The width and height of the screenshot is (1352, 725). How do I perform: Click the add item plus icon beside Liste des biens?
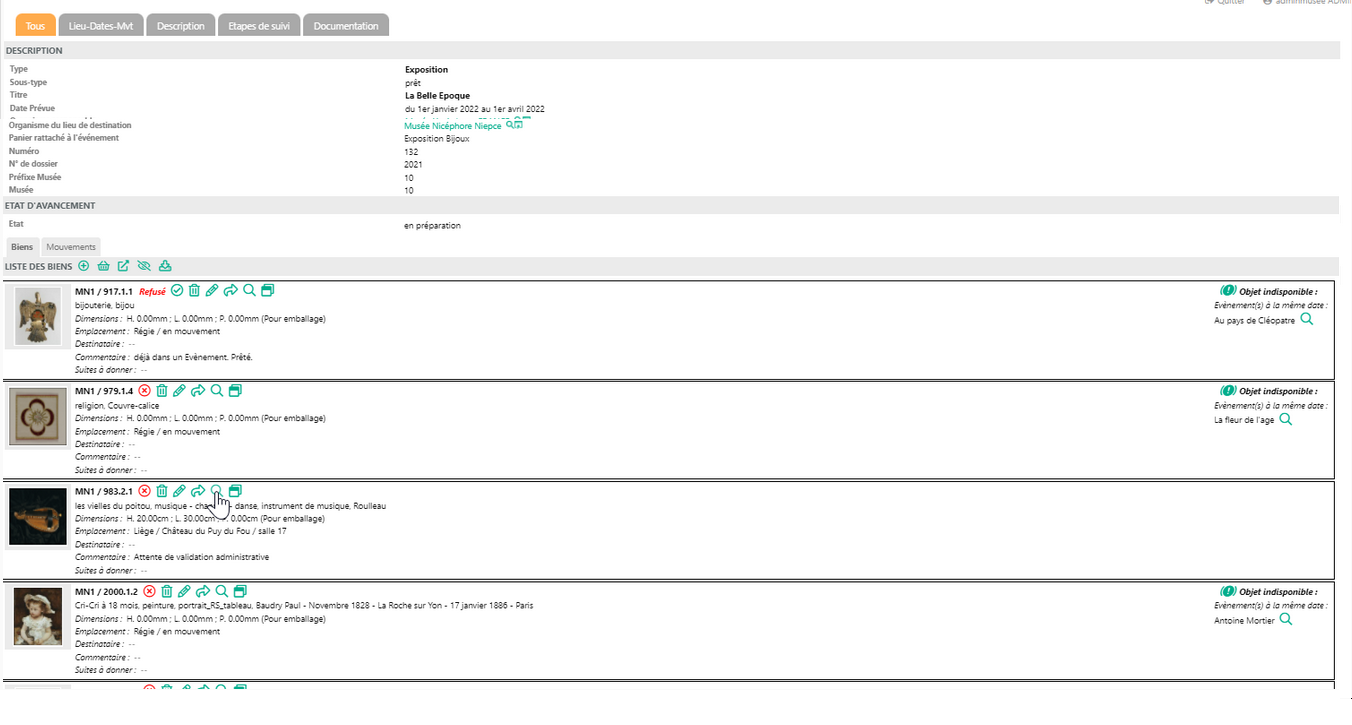84,266
